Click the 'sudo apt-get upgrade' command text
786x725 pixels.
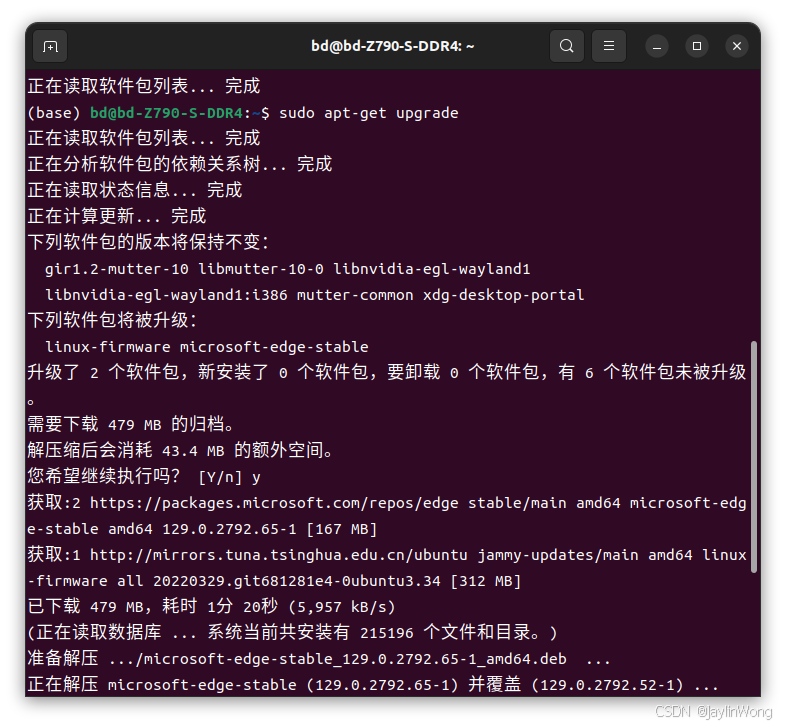pyautogui.click(x=368, y=113)
